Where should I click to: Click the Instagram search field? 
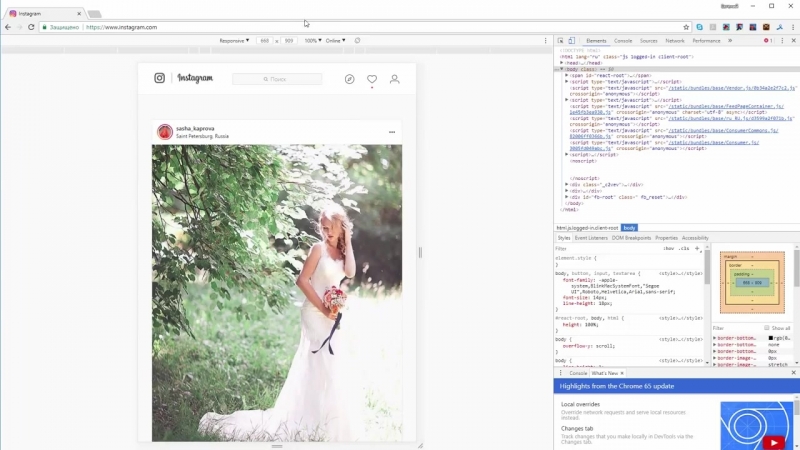pos(277,79)
